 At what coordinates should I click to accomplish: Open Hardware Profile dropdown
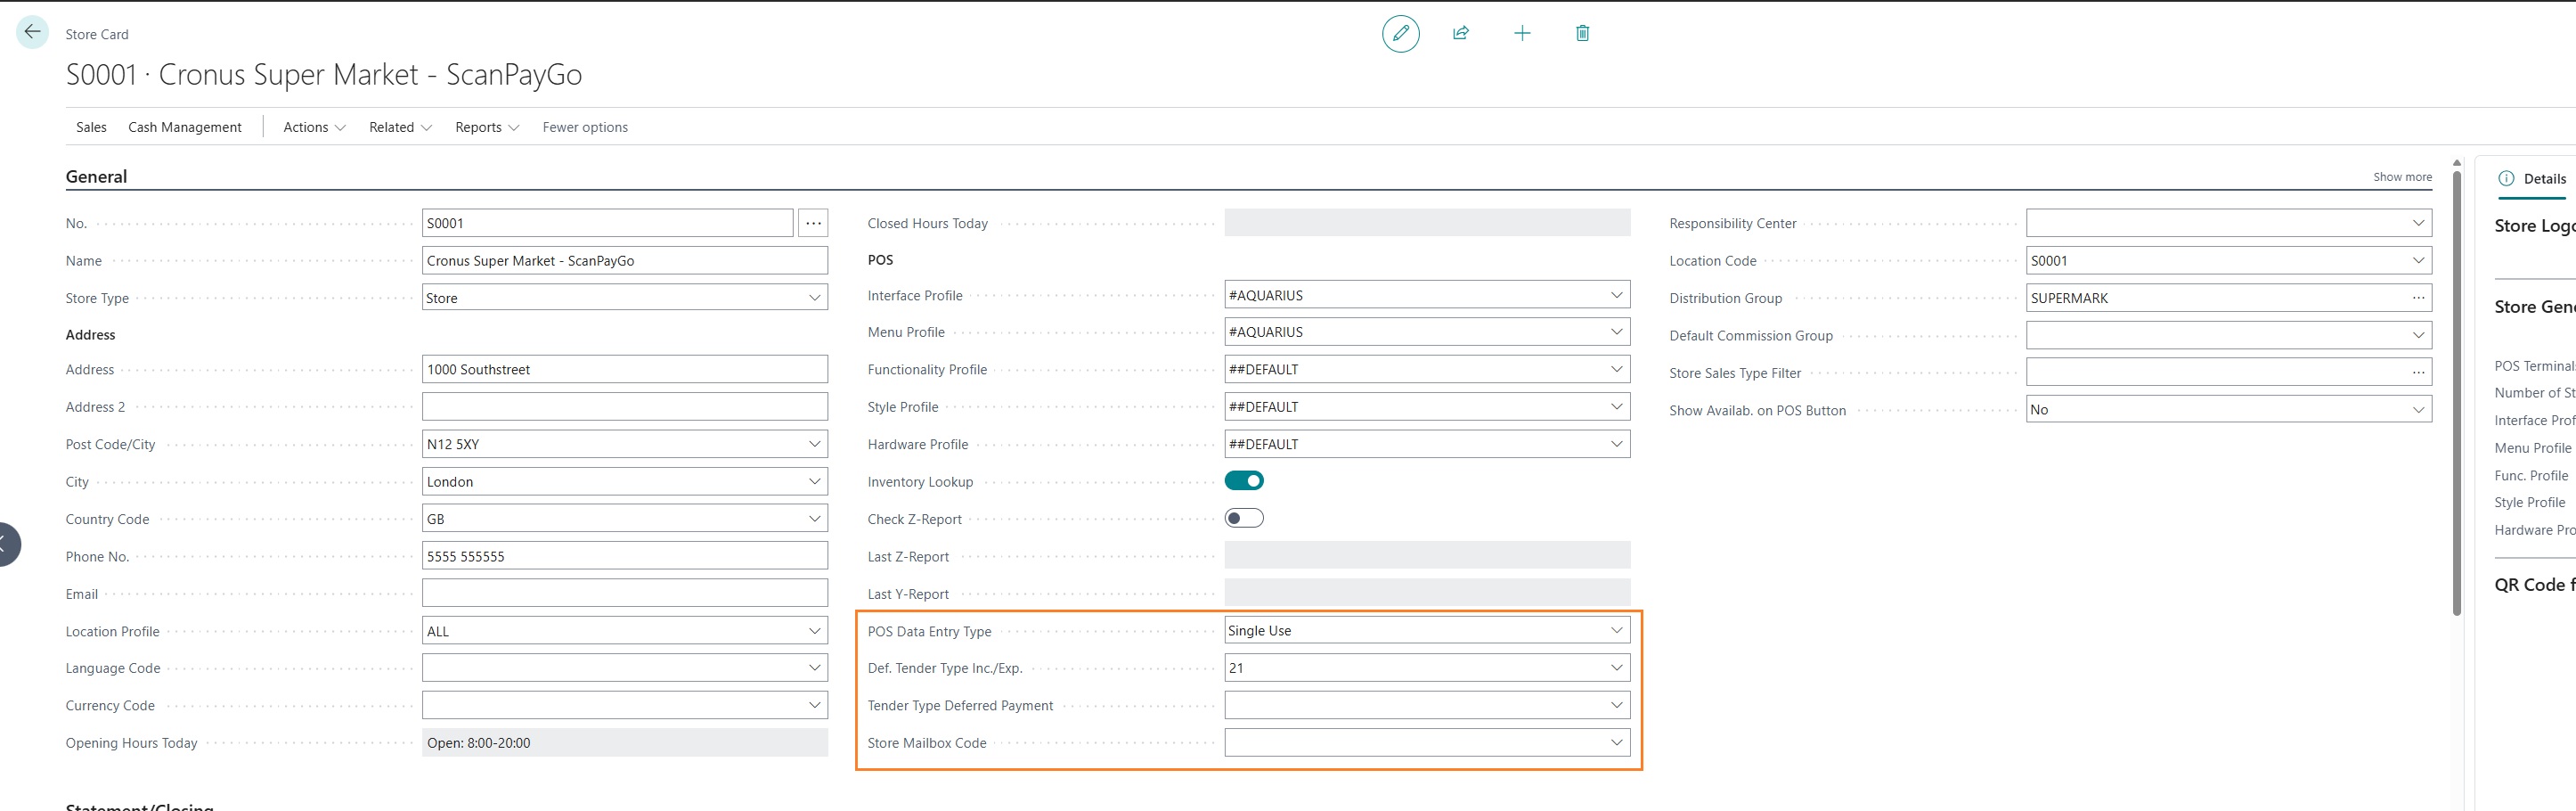[1616, 444]
